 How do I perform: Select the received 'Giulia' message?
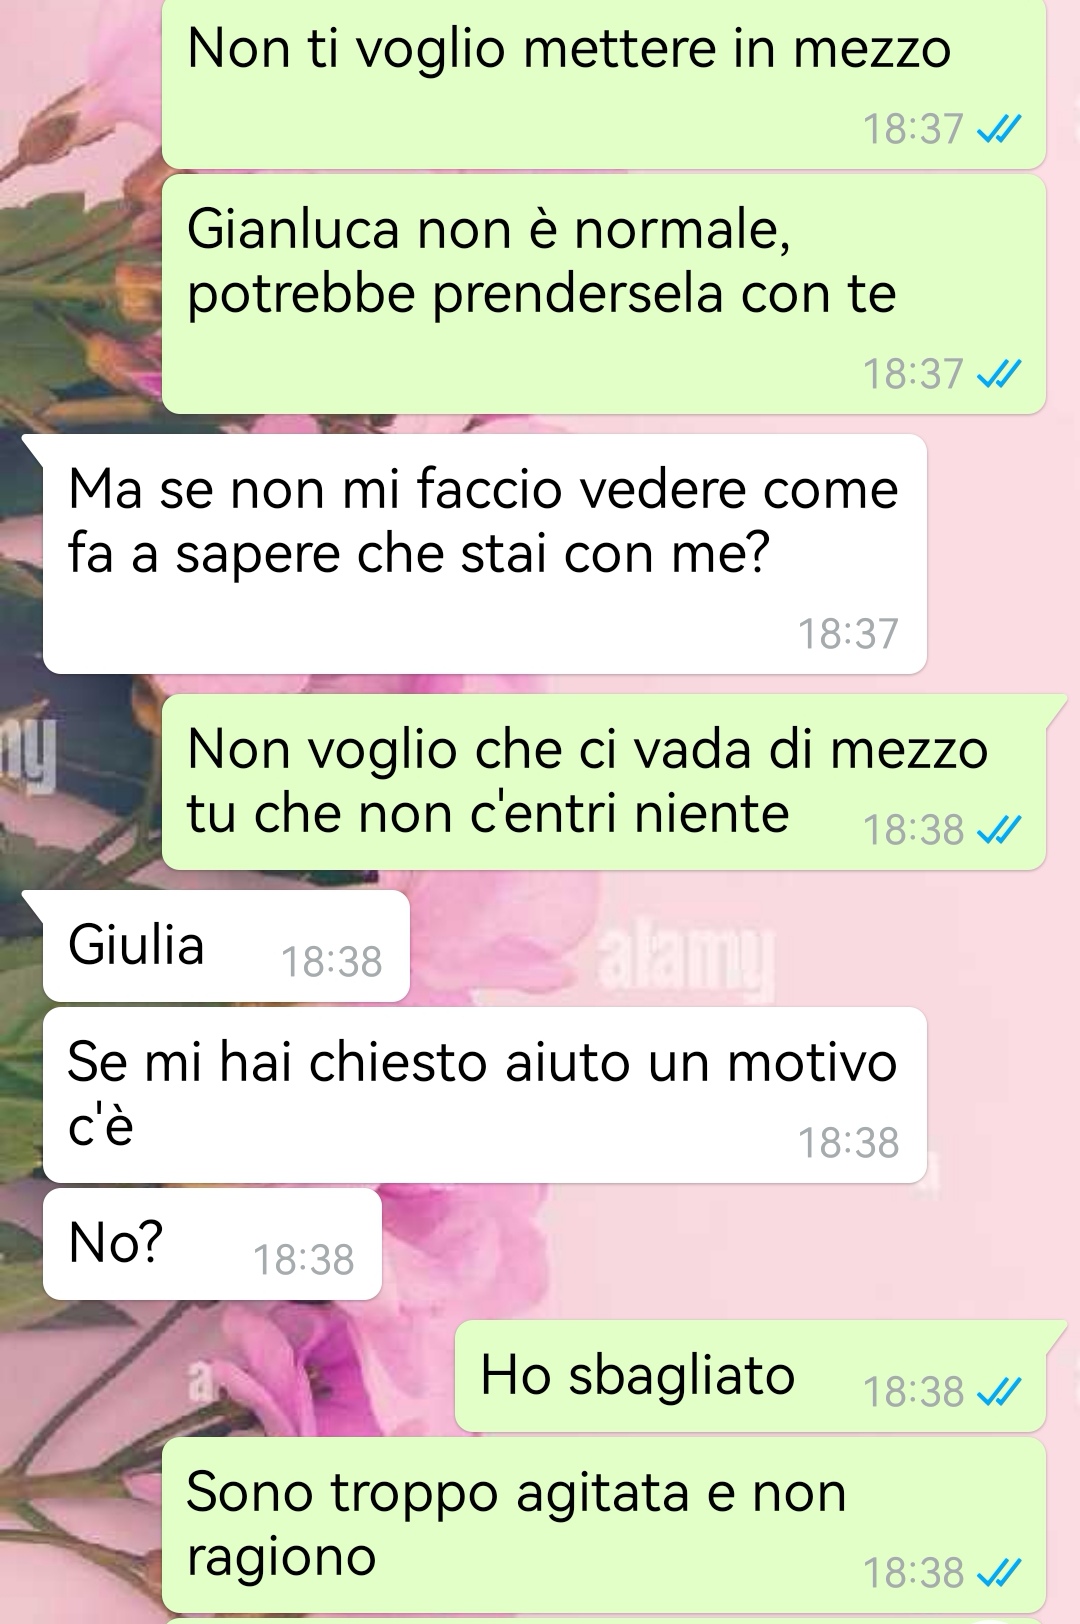(226, 946)
